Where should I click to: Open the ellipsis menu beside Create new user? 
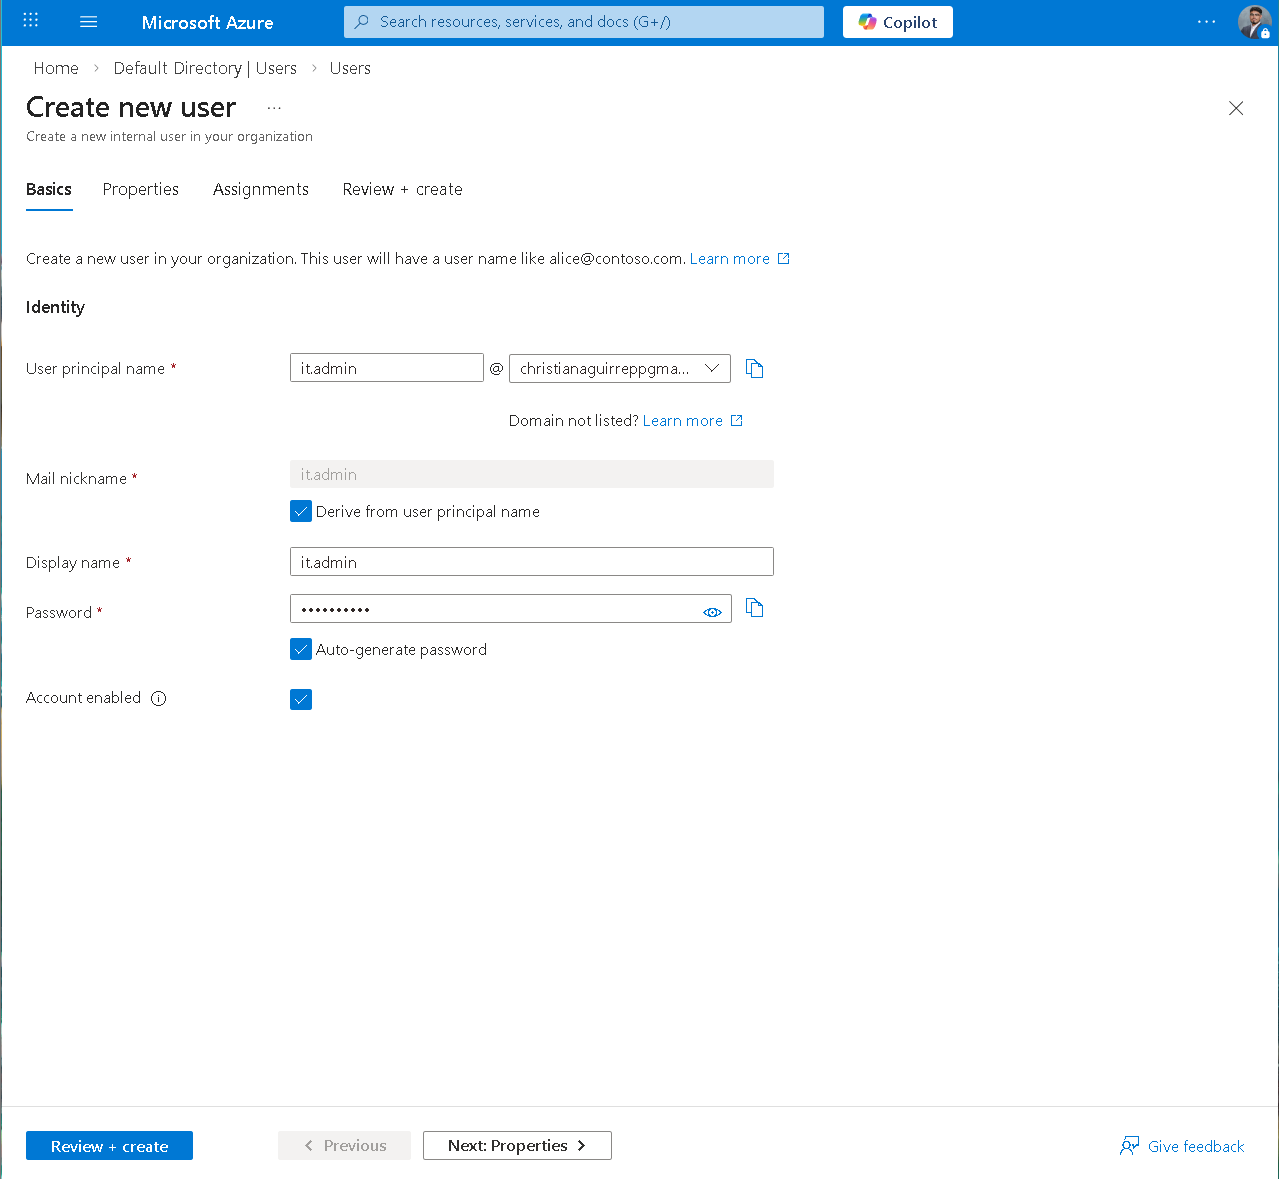pos(274,107)
